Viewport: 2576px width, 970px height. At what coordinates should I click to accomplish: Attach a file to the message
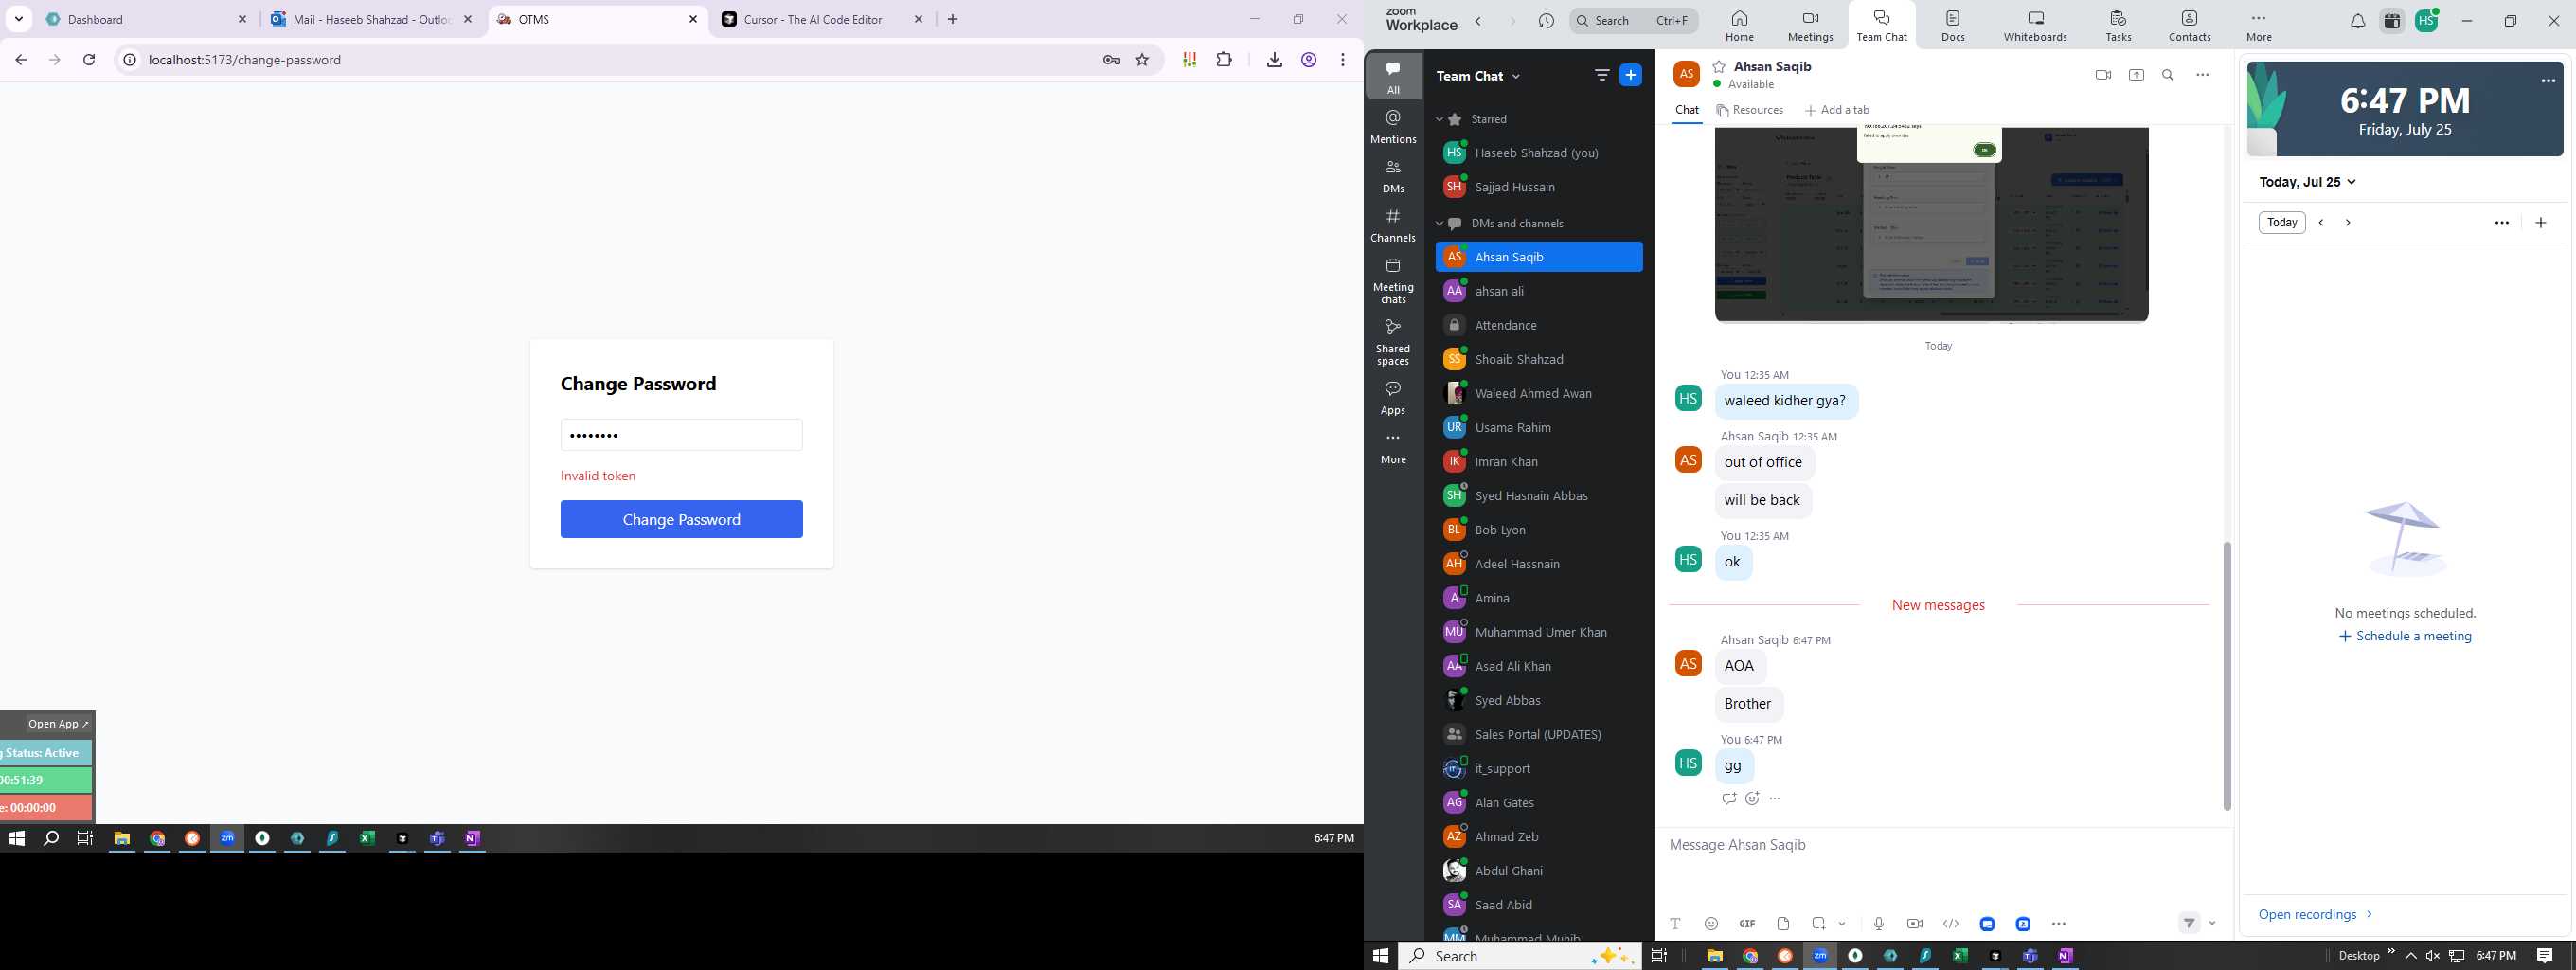(1783, 924)
